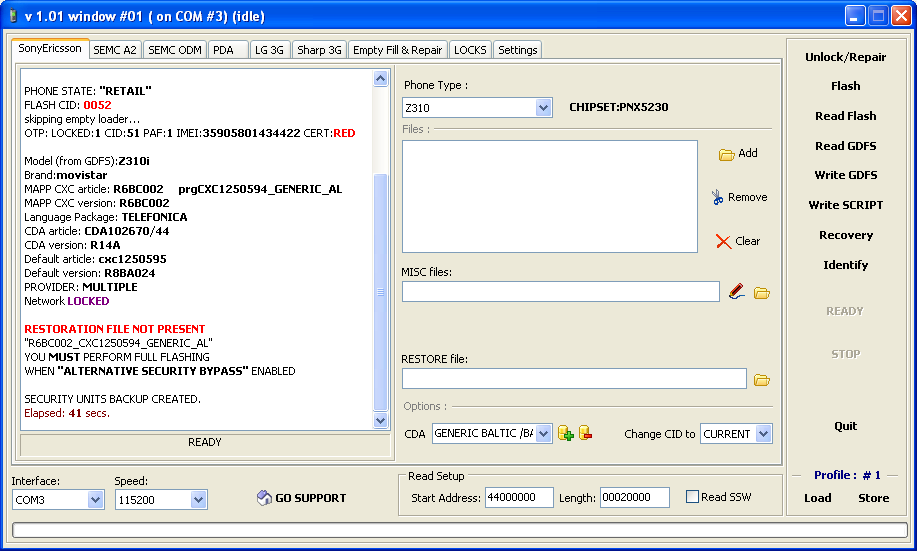Click the GO SUPPORT house icon

[x=264, y=498]
